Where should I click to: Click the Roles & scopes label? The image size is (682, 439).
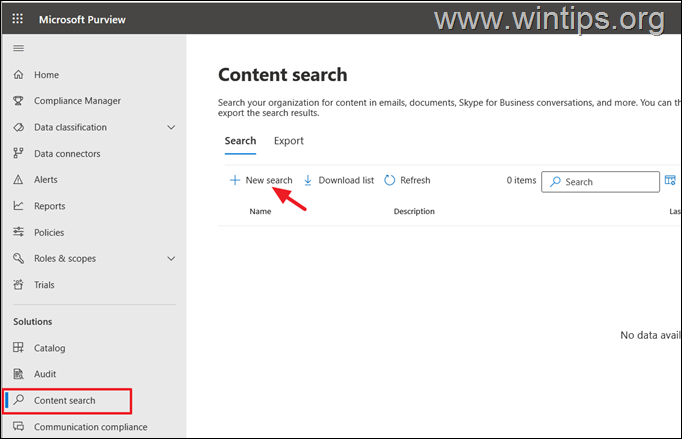(x=65, y=258)
